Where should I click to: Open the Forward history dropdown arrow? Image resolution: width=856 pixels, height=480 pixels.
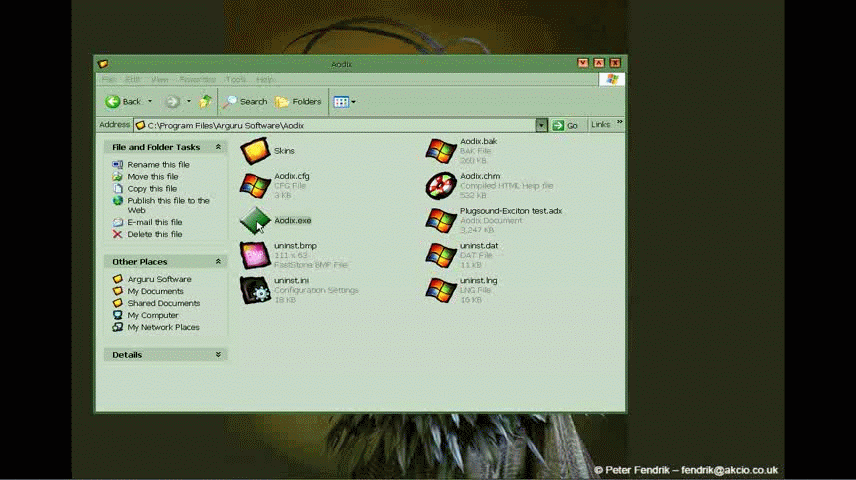(x=189, y=102)
